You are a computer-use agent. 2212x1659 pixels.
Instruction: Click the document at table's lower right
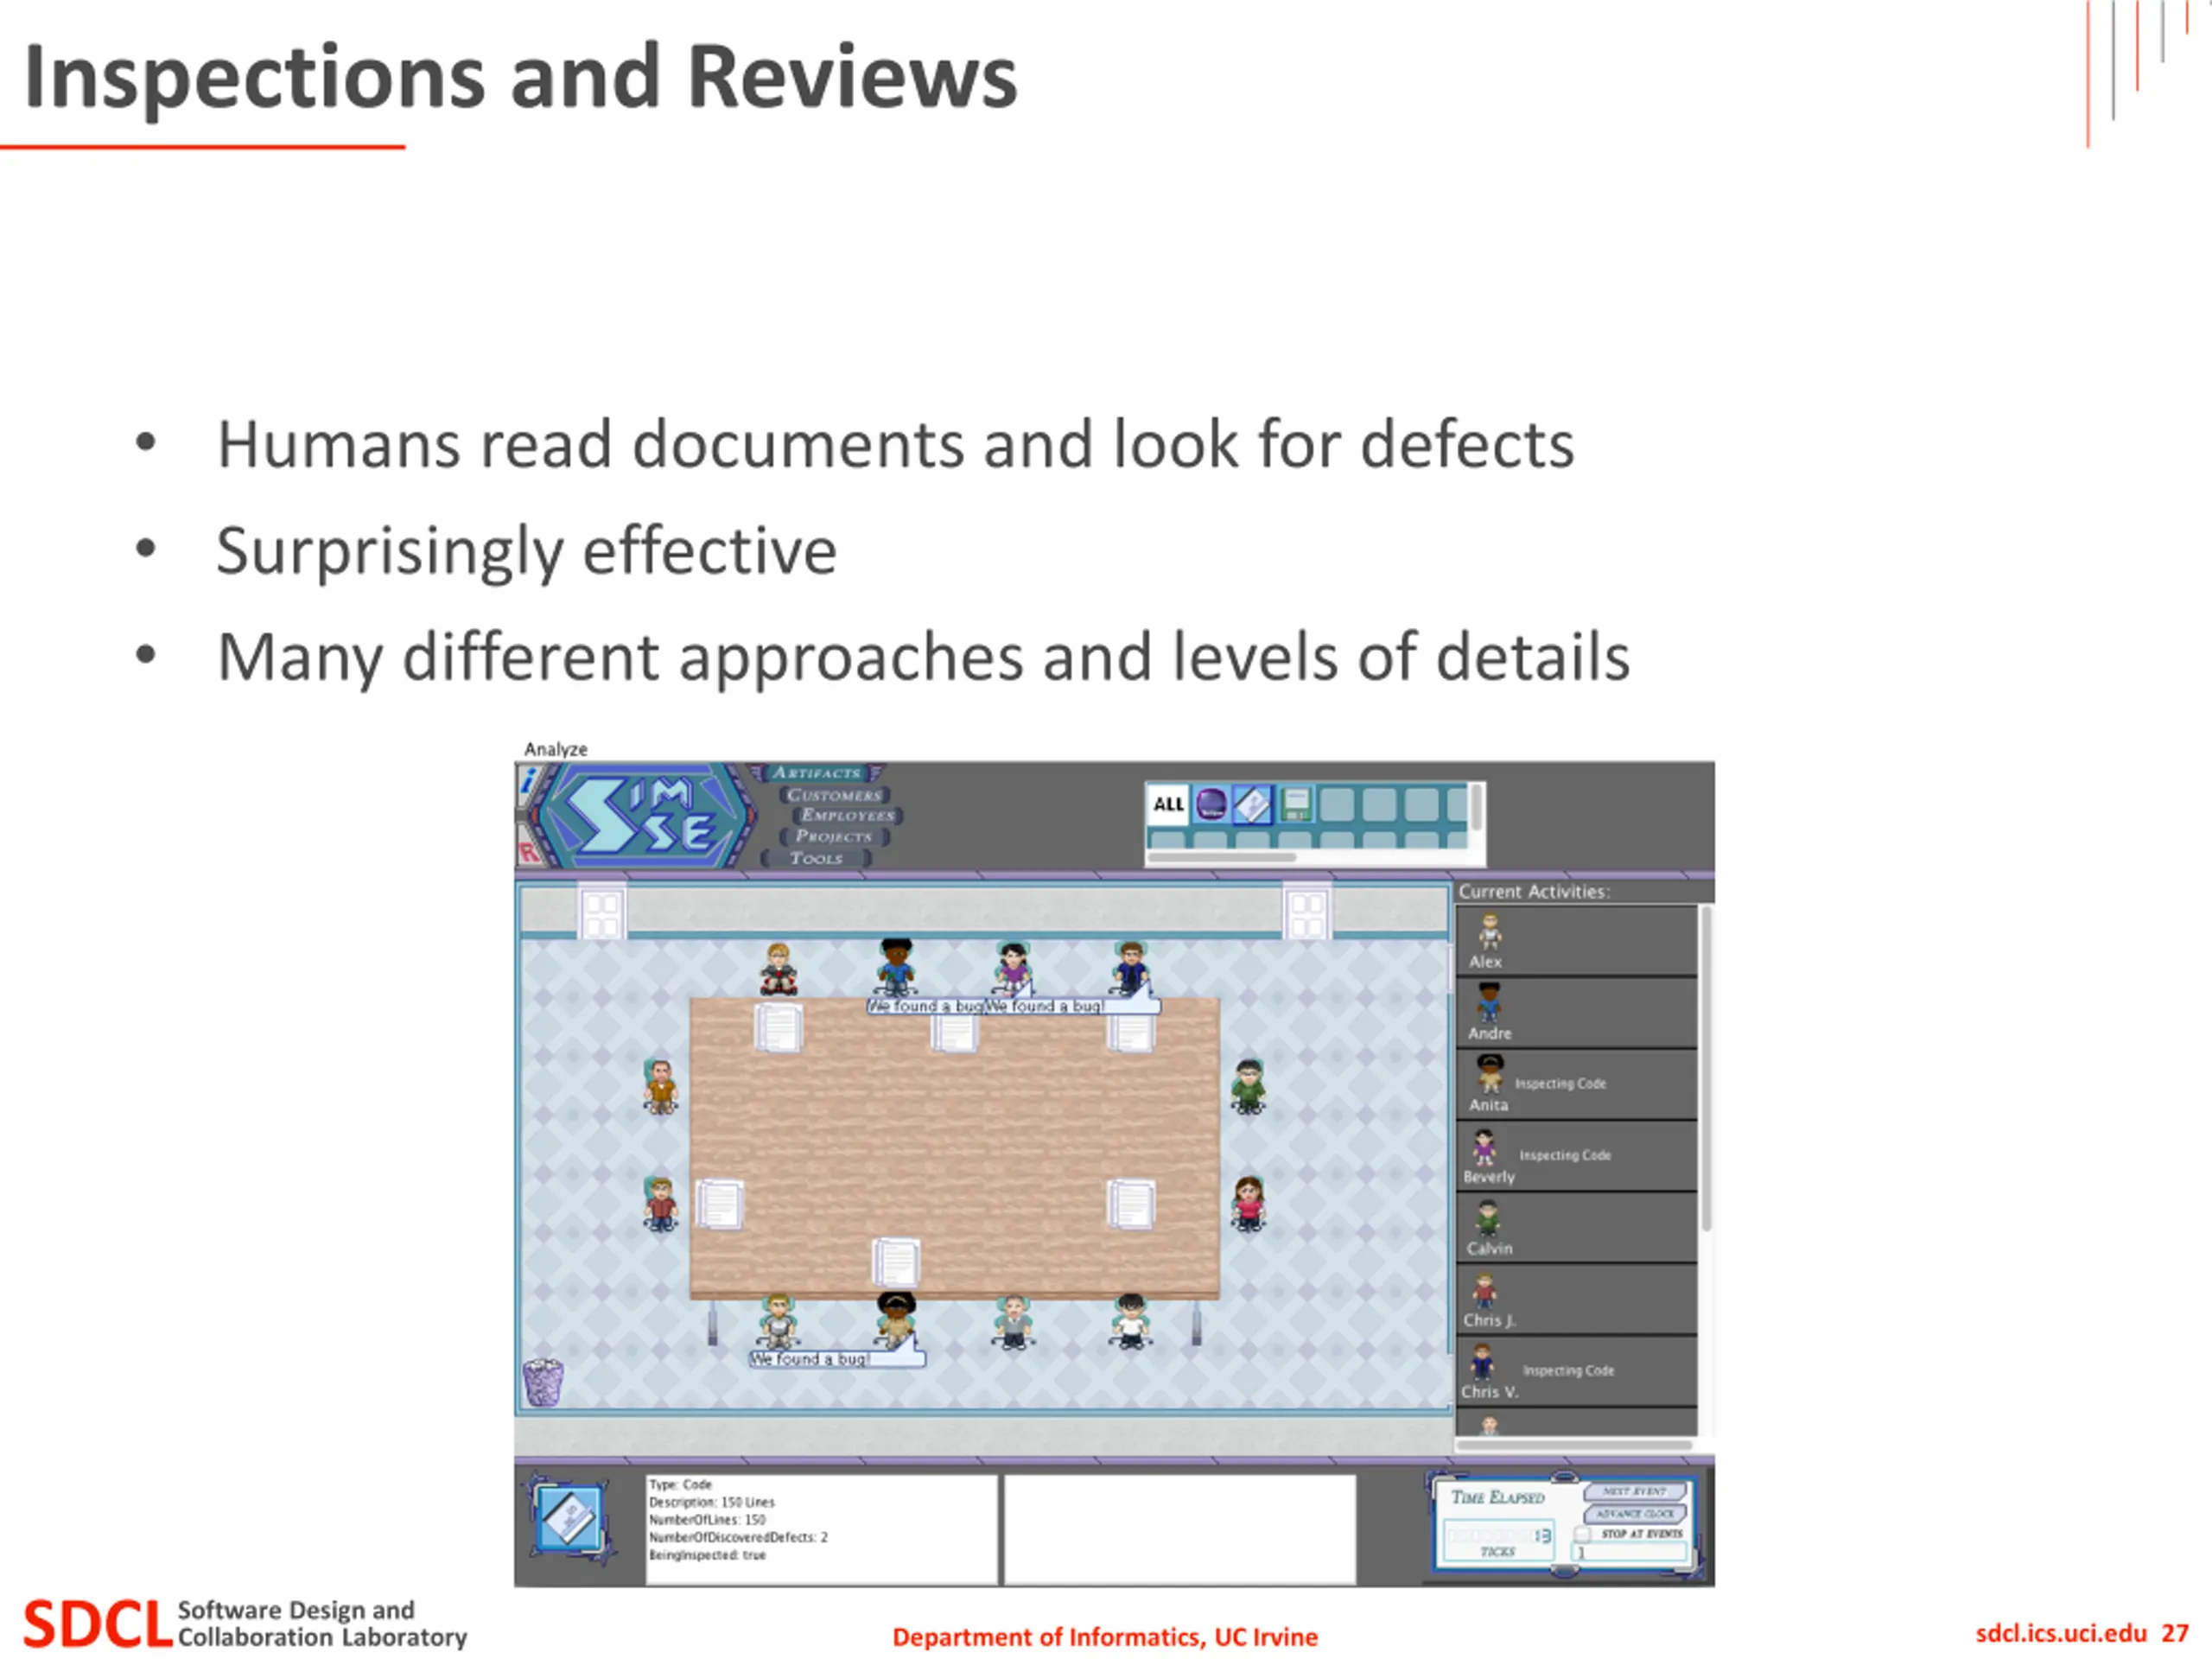pyautogui.click(x=1130, y=1204)
